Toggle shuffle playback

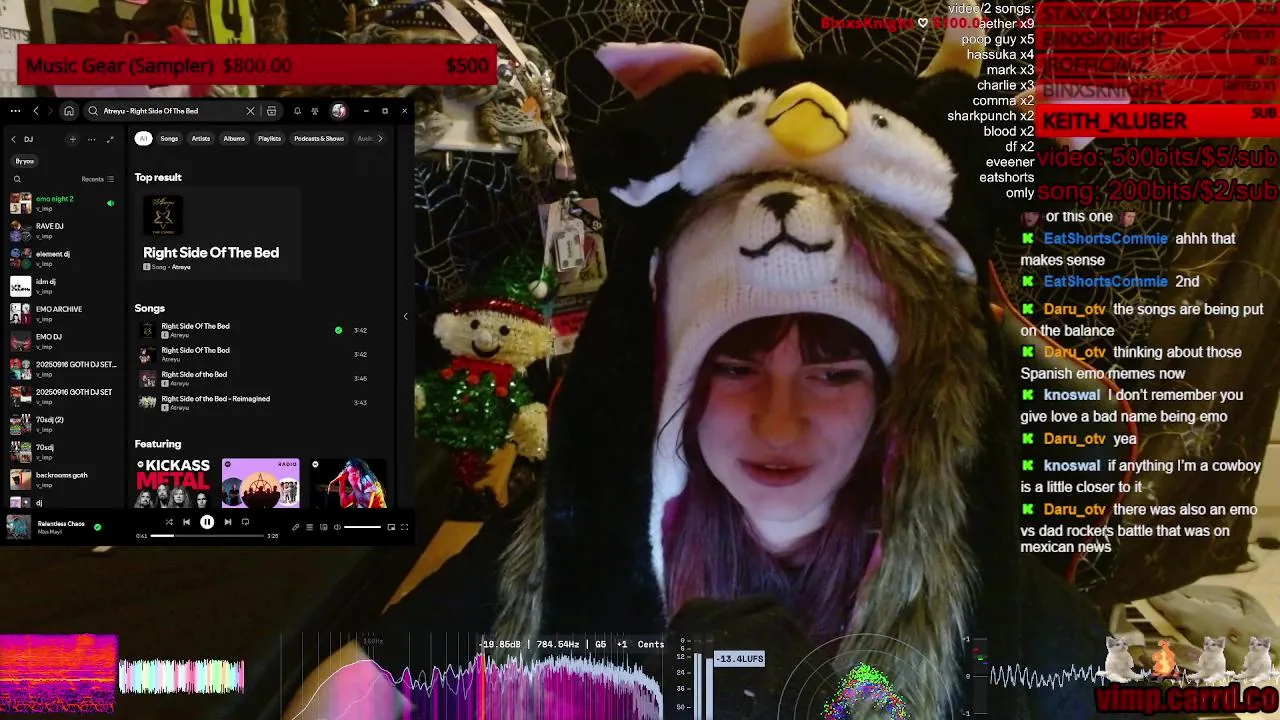click(168, 522)
